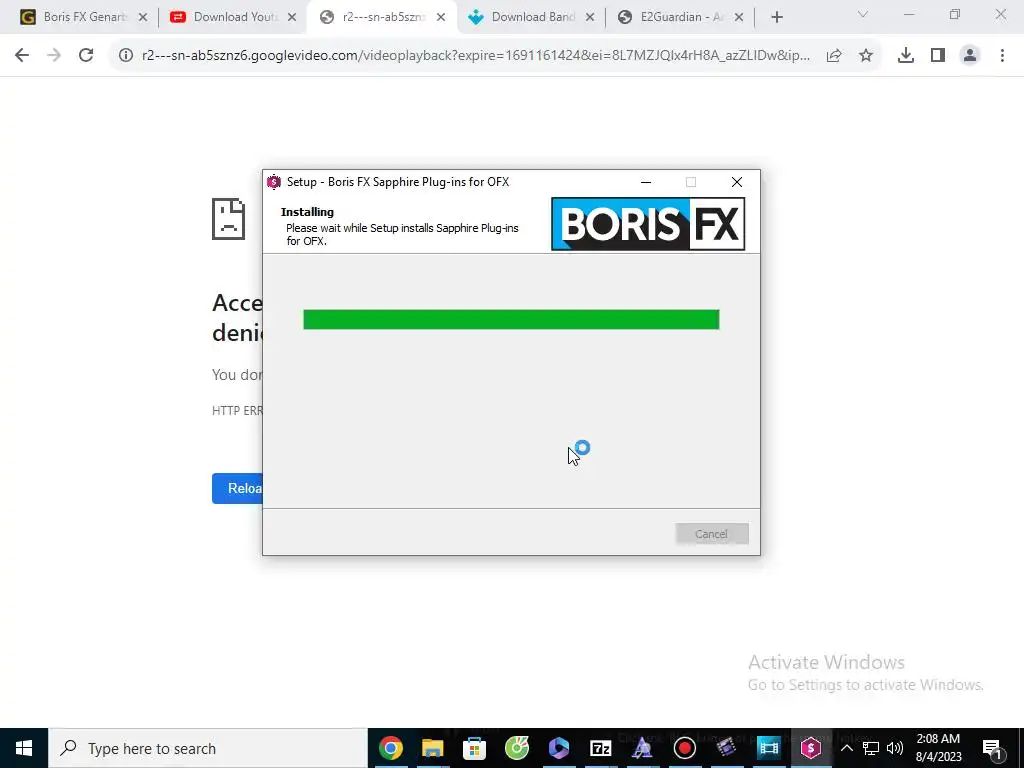This screenshot has height=768, width=1024.
Task: Close the Download Bandicam tab
Action: point(590,17)
